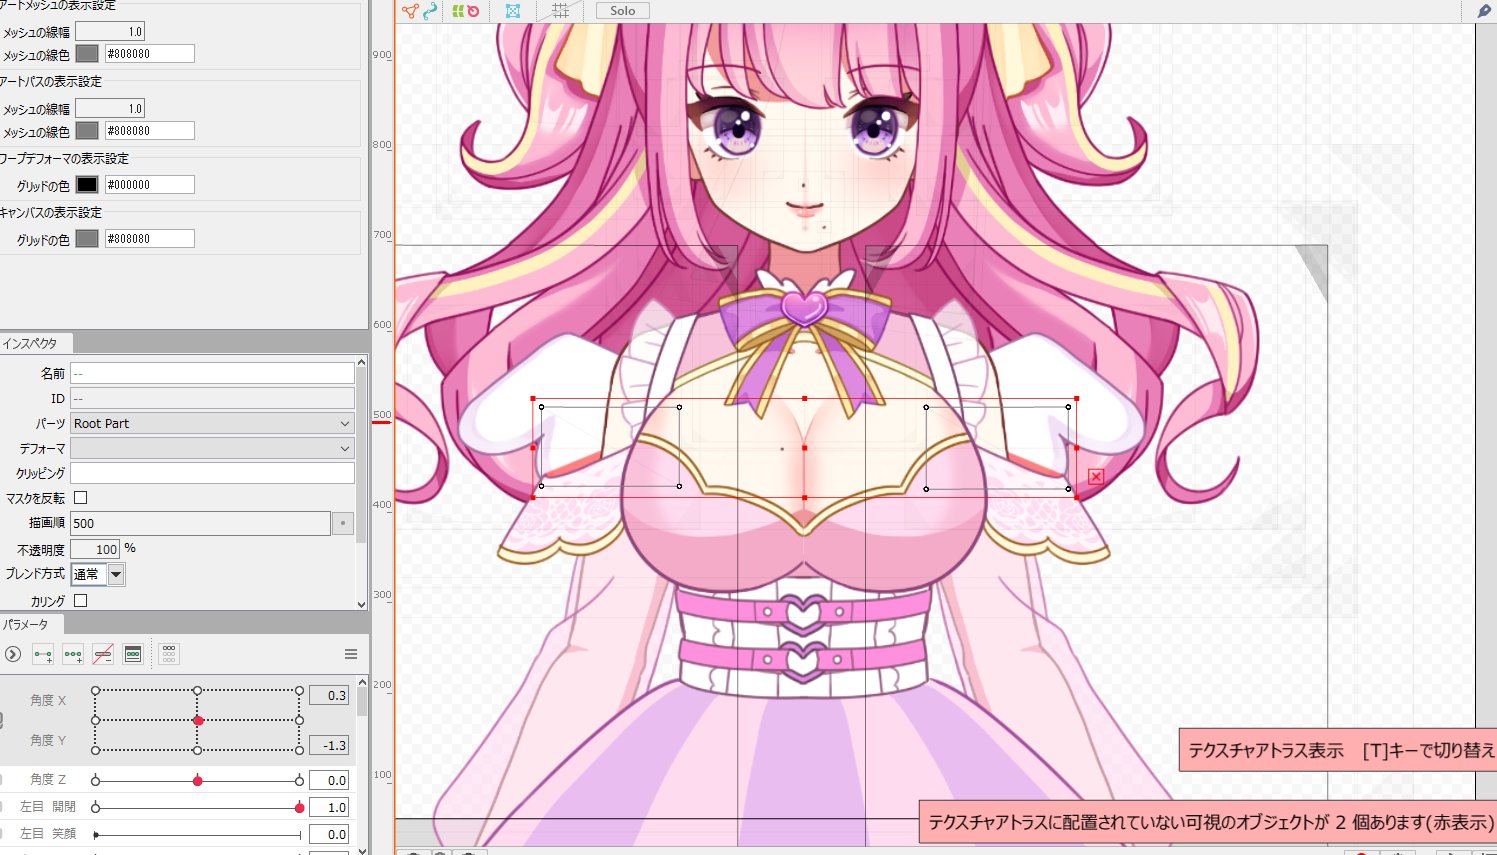Open the parameter panel hamburger menu

[x=351, y=654]
